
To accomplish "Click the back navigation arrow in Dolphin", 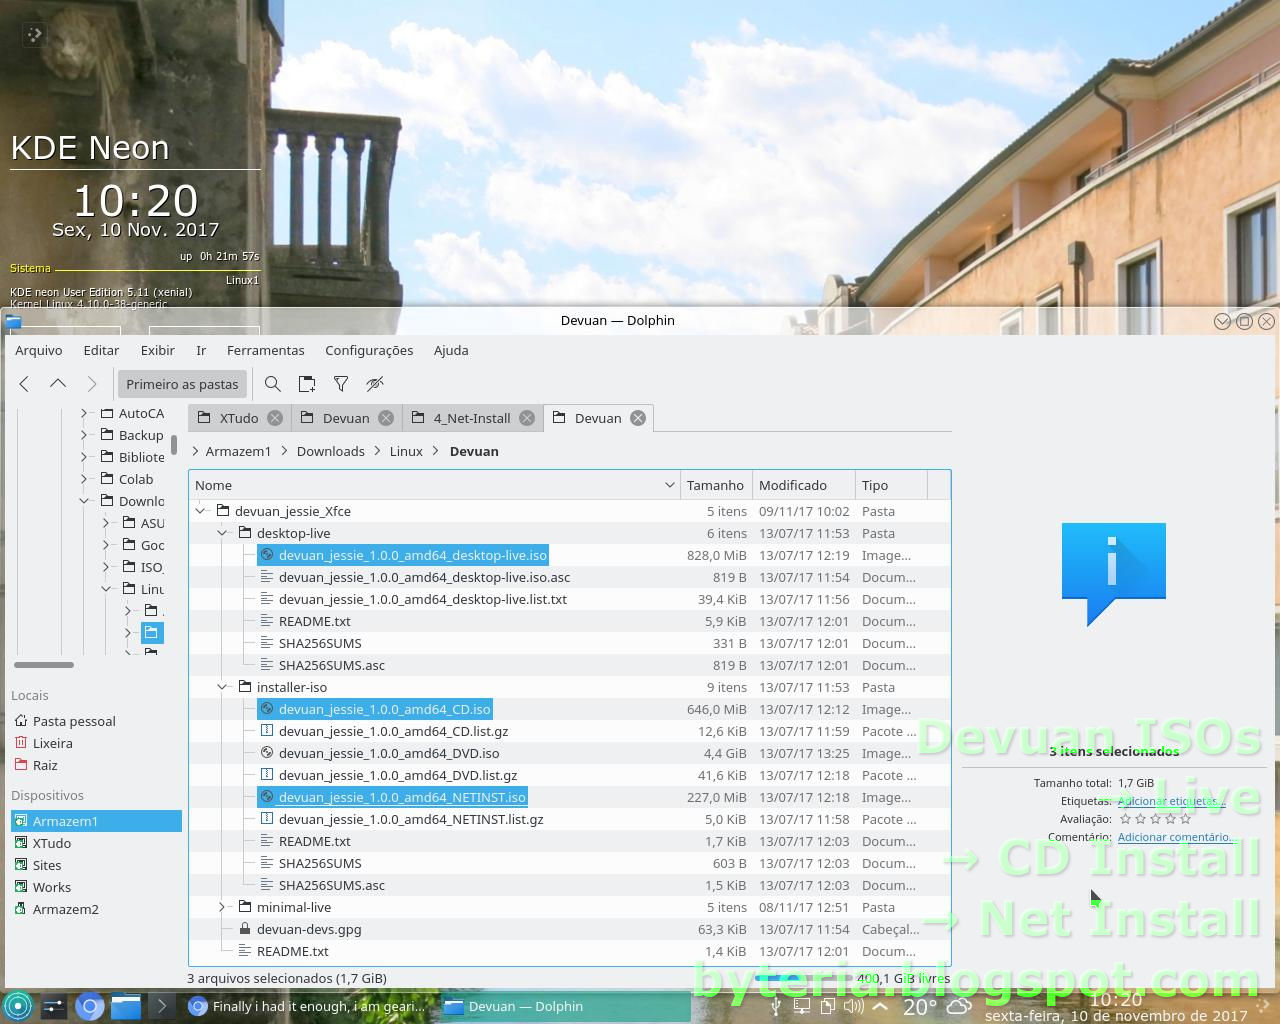I will coord(24,384).
